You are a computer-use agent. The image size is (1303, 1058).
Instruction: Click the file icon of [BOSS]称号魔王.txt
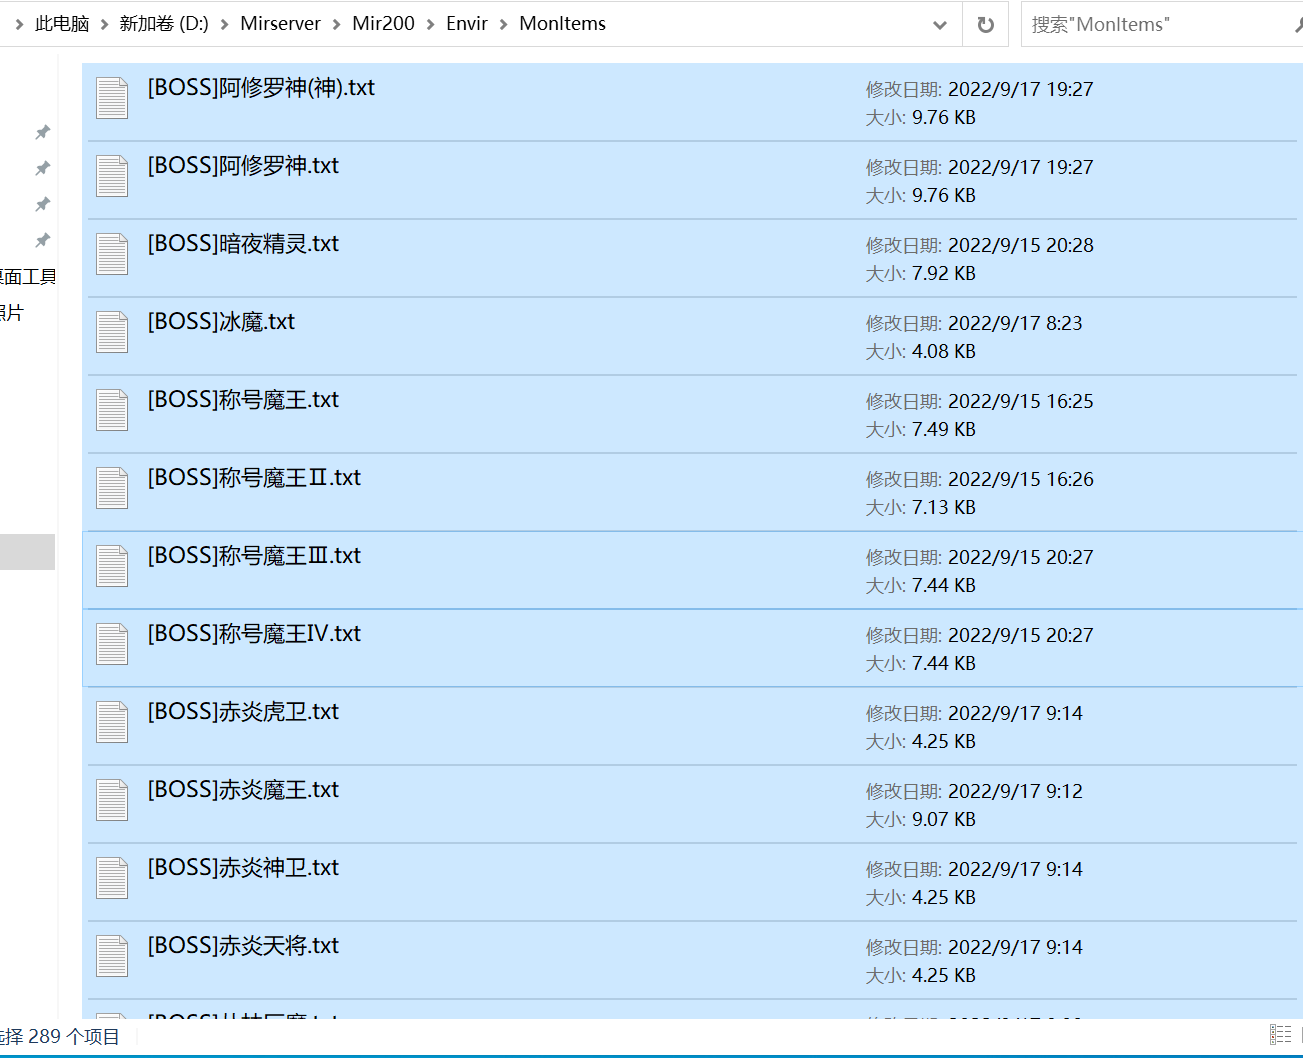click(x=112, y=410)
